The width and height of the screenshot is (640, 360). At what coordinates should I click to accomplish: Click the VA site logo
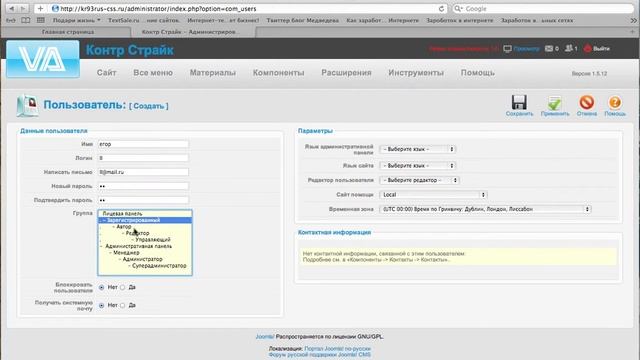43,59
